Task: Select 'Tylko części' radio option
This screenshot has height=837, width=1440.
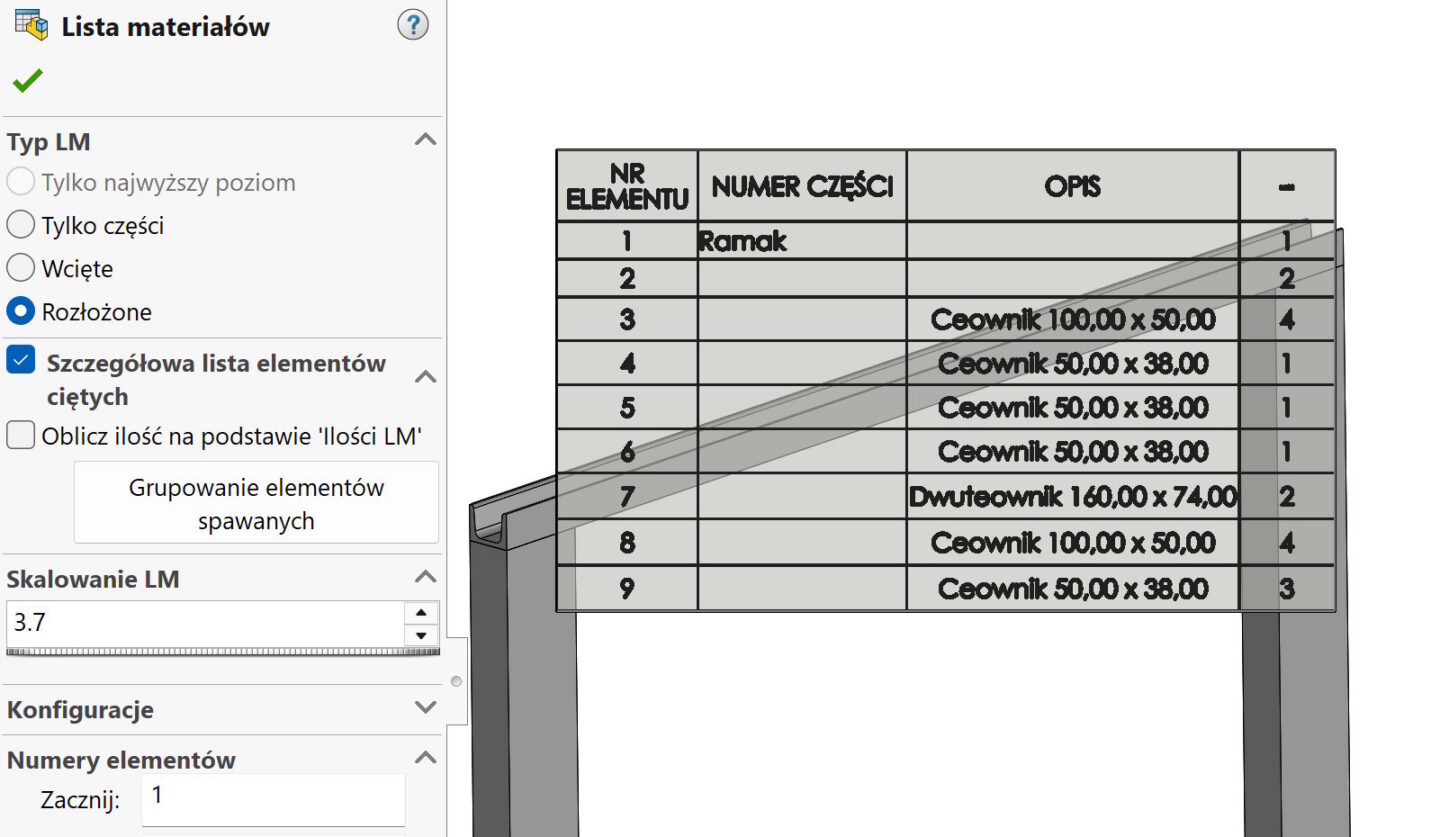Action: tap(21, 226)
